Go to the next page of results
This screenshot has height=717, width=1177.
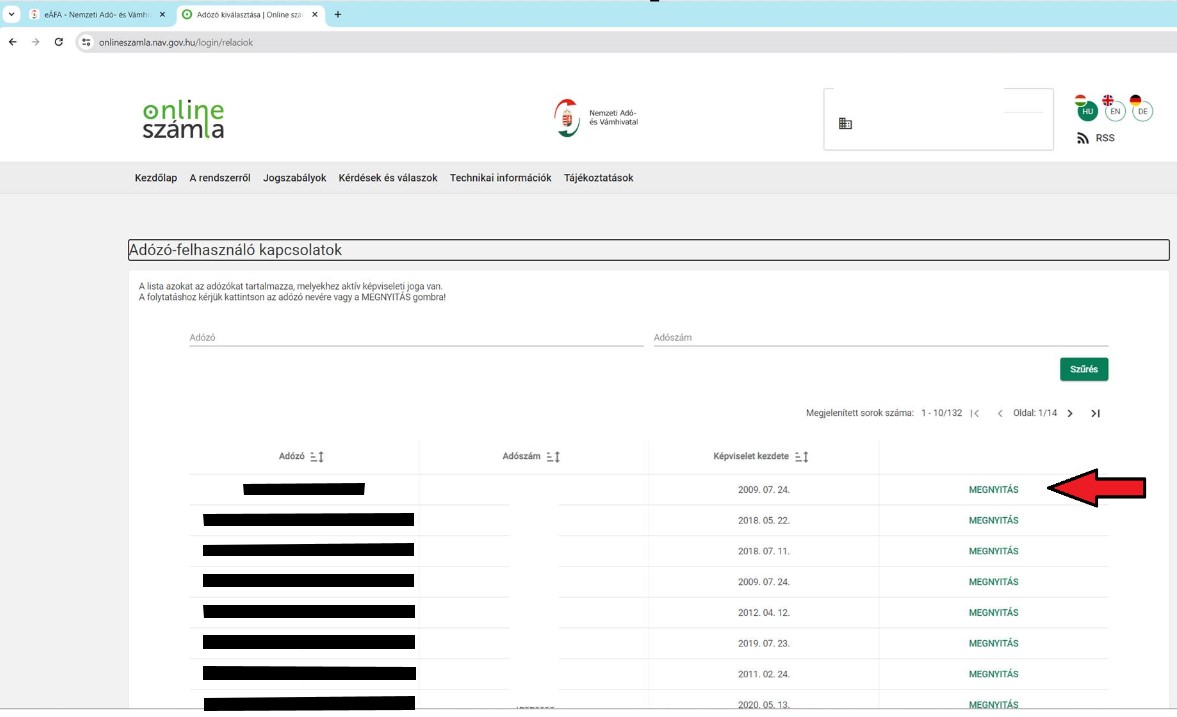(x=1070, y=413)
